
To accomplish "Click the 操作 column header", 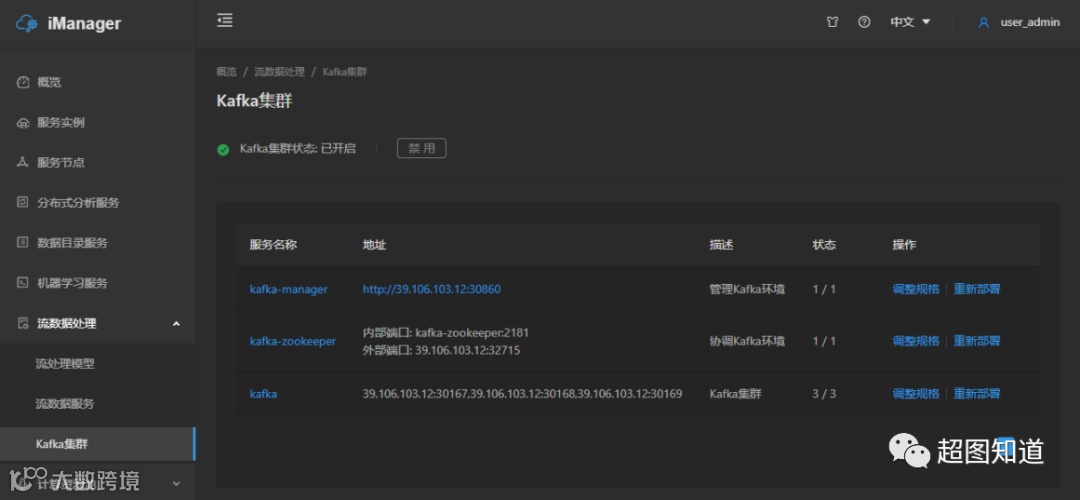I will point(904,244).
